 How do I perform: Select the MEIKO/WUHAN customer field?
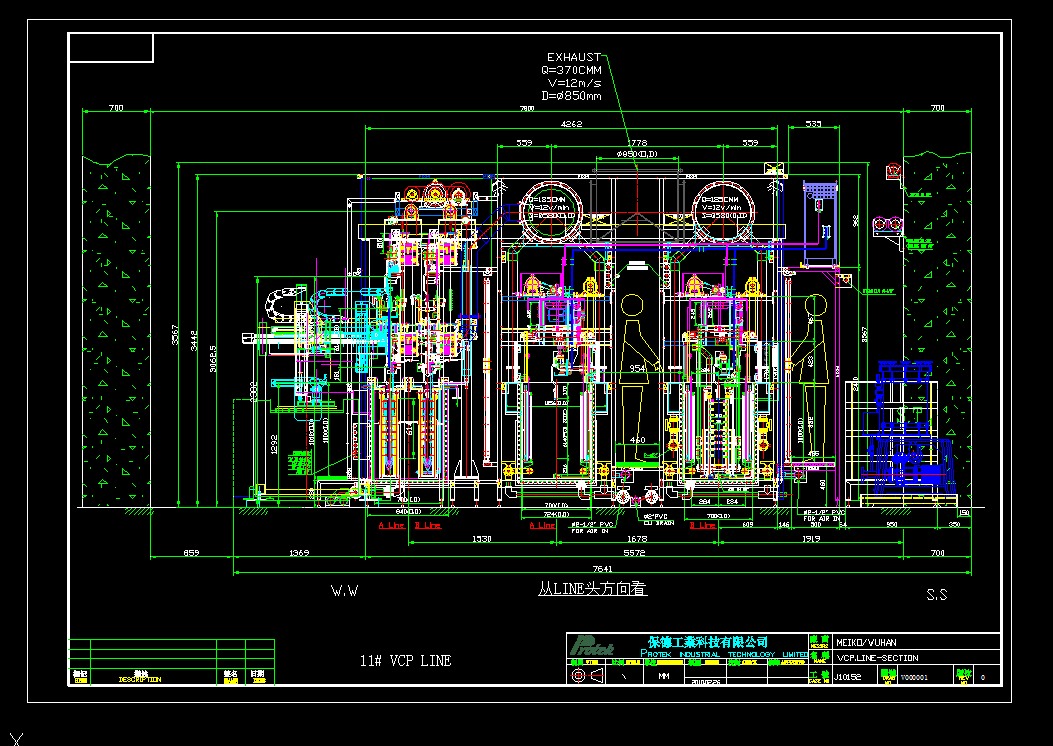866,642
